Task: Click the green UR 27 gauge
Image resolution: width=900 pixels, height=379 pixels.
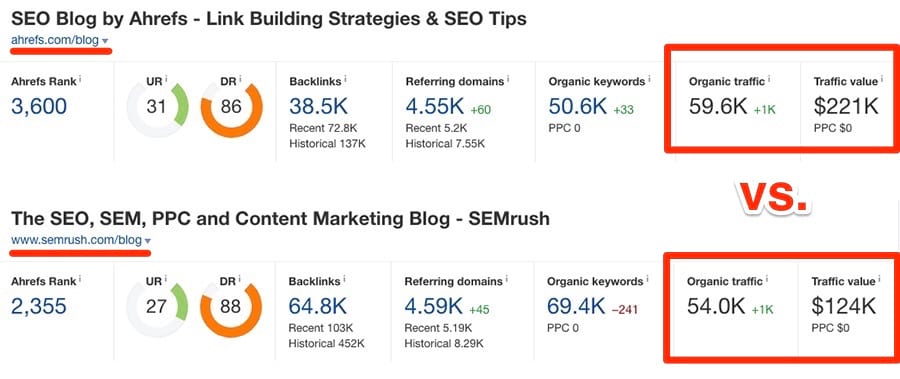Action: (157, 307)
